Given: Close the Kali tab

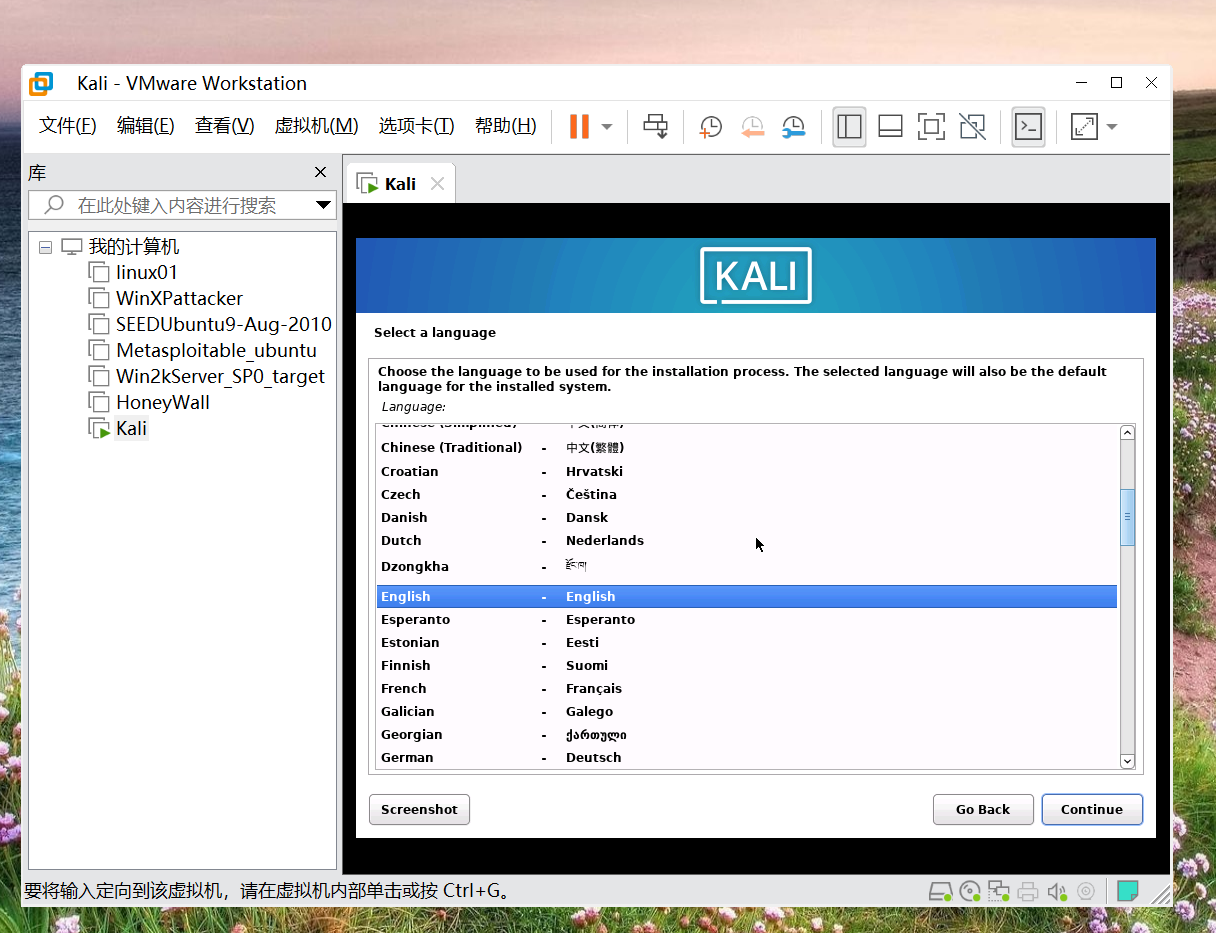Looking at the screenshot, I should pos(437,184).
